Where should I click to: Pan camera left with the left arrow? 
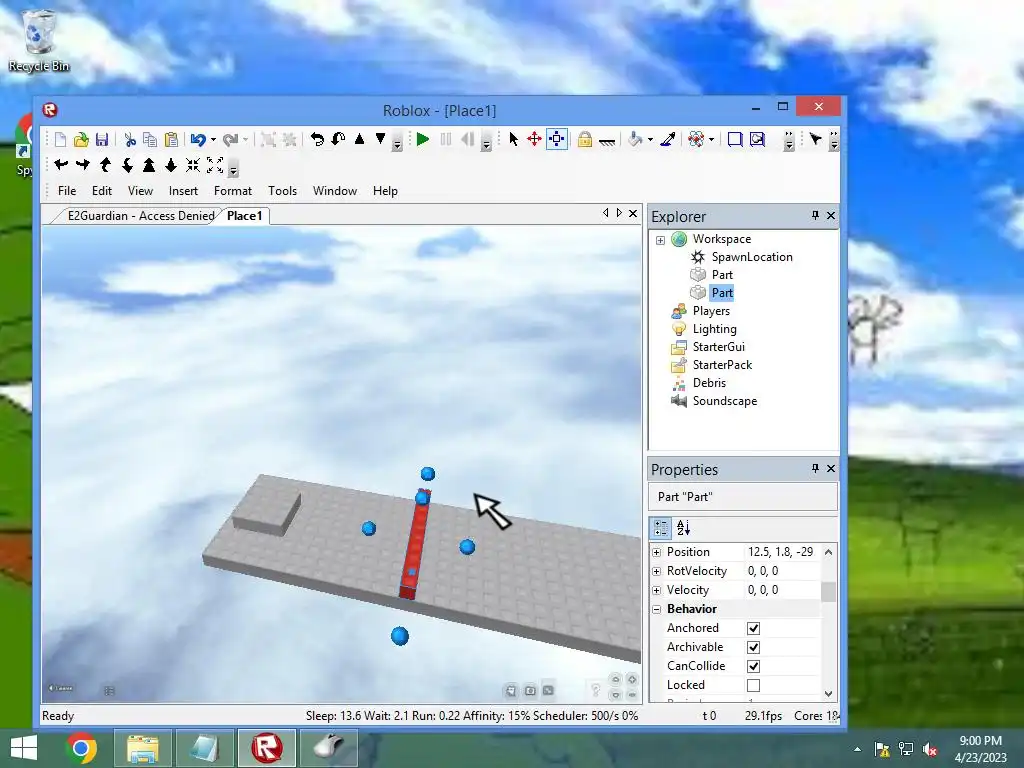point(61,165)
